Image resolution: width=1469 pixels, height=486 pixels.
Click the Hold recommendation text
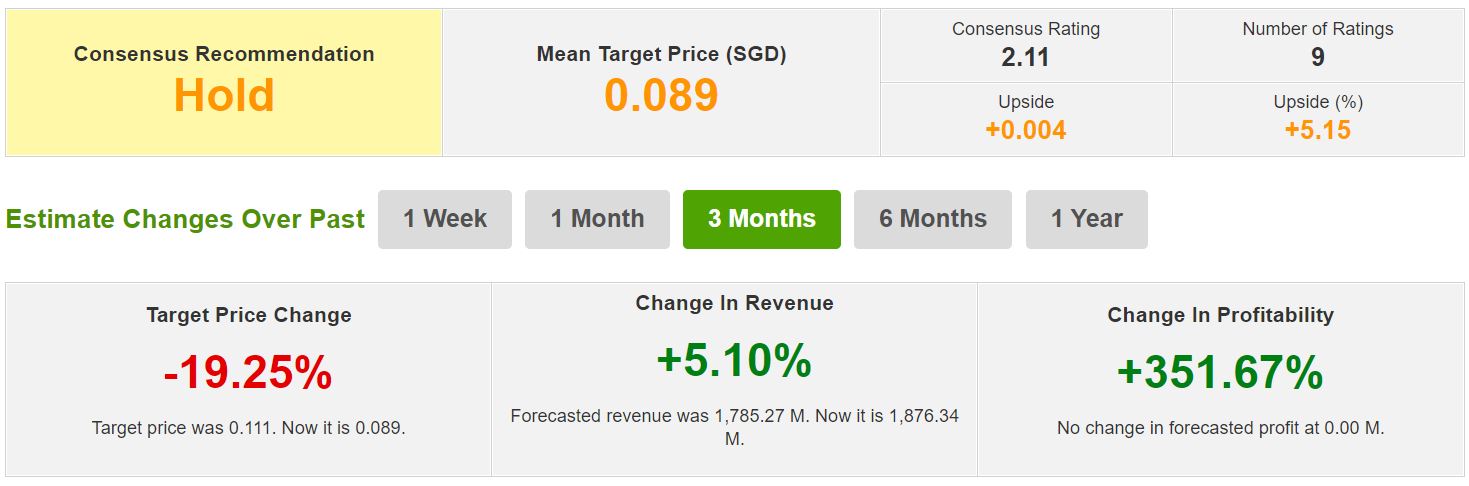[x=224, y=96]
